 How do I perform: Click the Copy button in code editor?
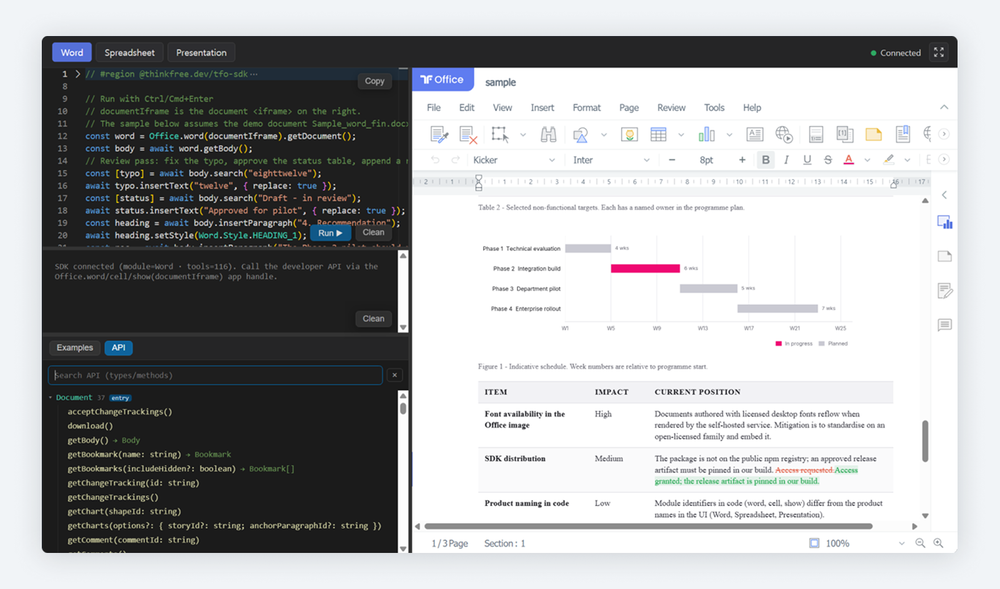(374, 81)
